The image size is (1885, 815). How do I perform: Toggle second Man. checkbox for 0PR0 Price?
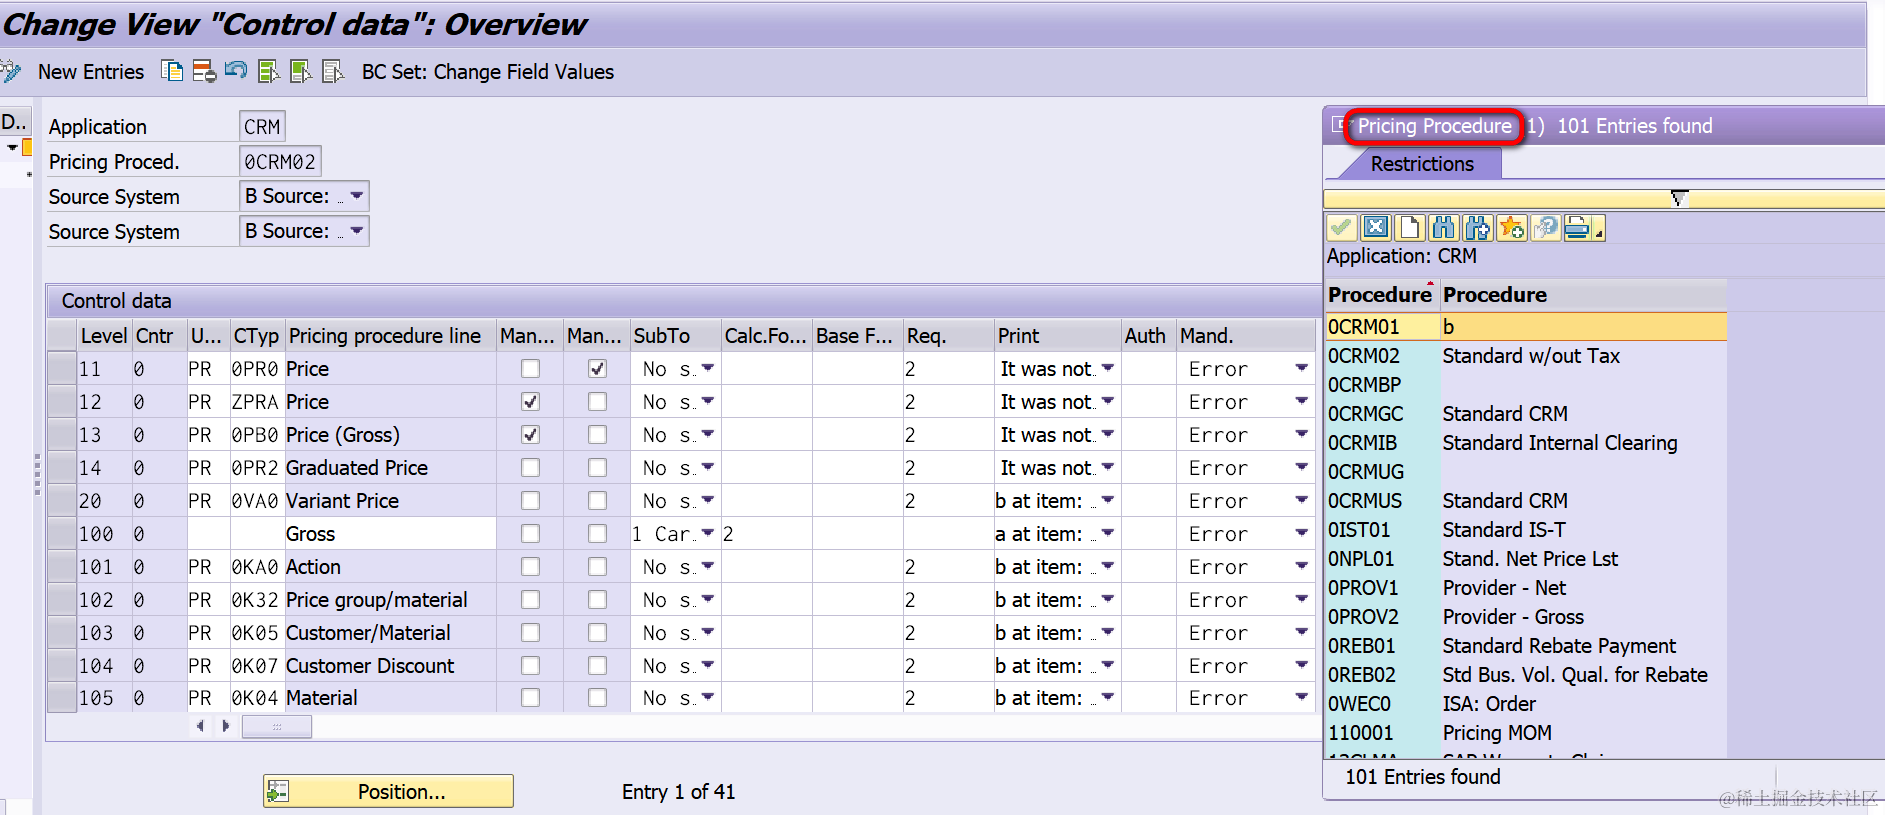597,369
